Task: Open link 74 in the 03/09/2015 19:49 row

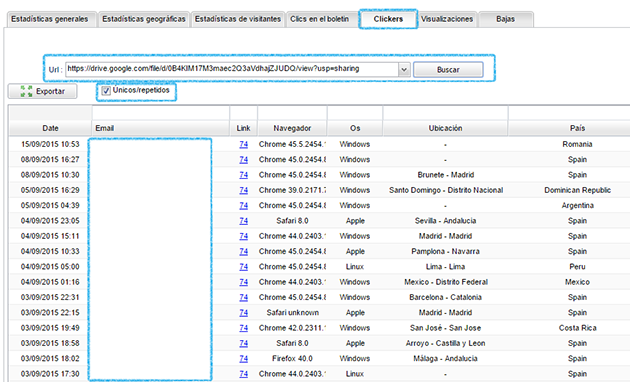Action: point(243,328)
